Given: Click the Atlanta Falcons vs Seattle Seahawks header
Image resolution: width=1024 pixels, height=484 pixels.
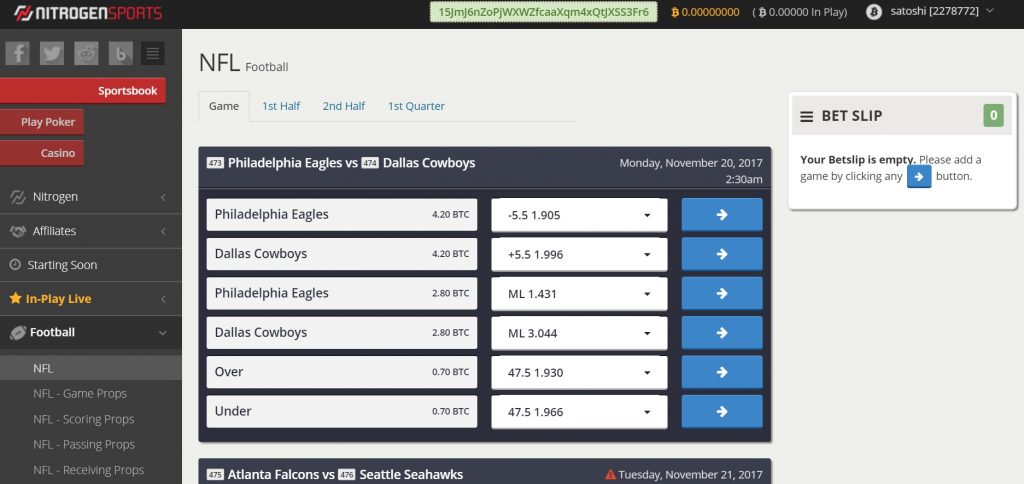Looking at the screenshot, I should [x=485, y=472].
